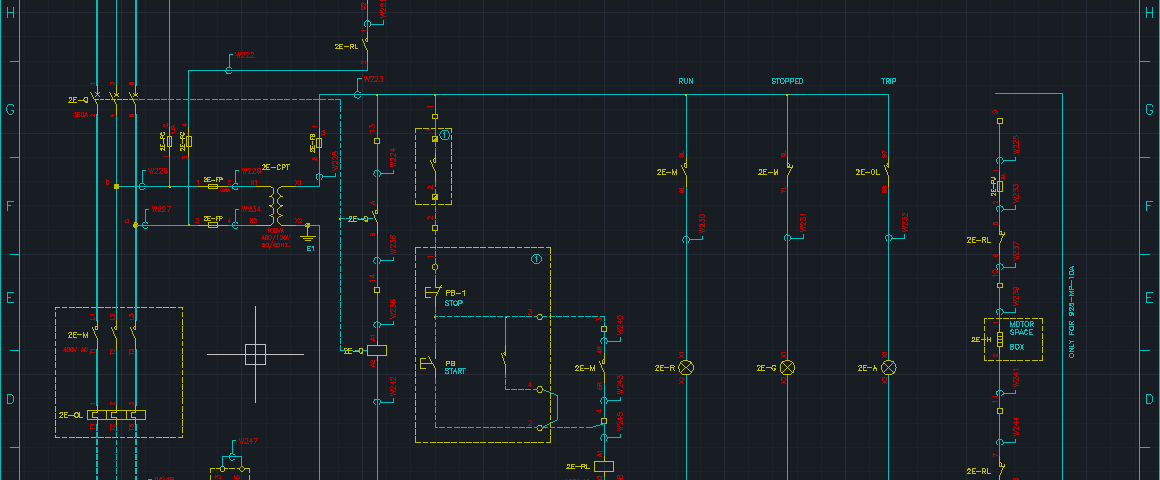This screenshot has width=1160, height=480.
Task: Click the 2E-R run indicator lamp symbol
Action: coord(686,368)
